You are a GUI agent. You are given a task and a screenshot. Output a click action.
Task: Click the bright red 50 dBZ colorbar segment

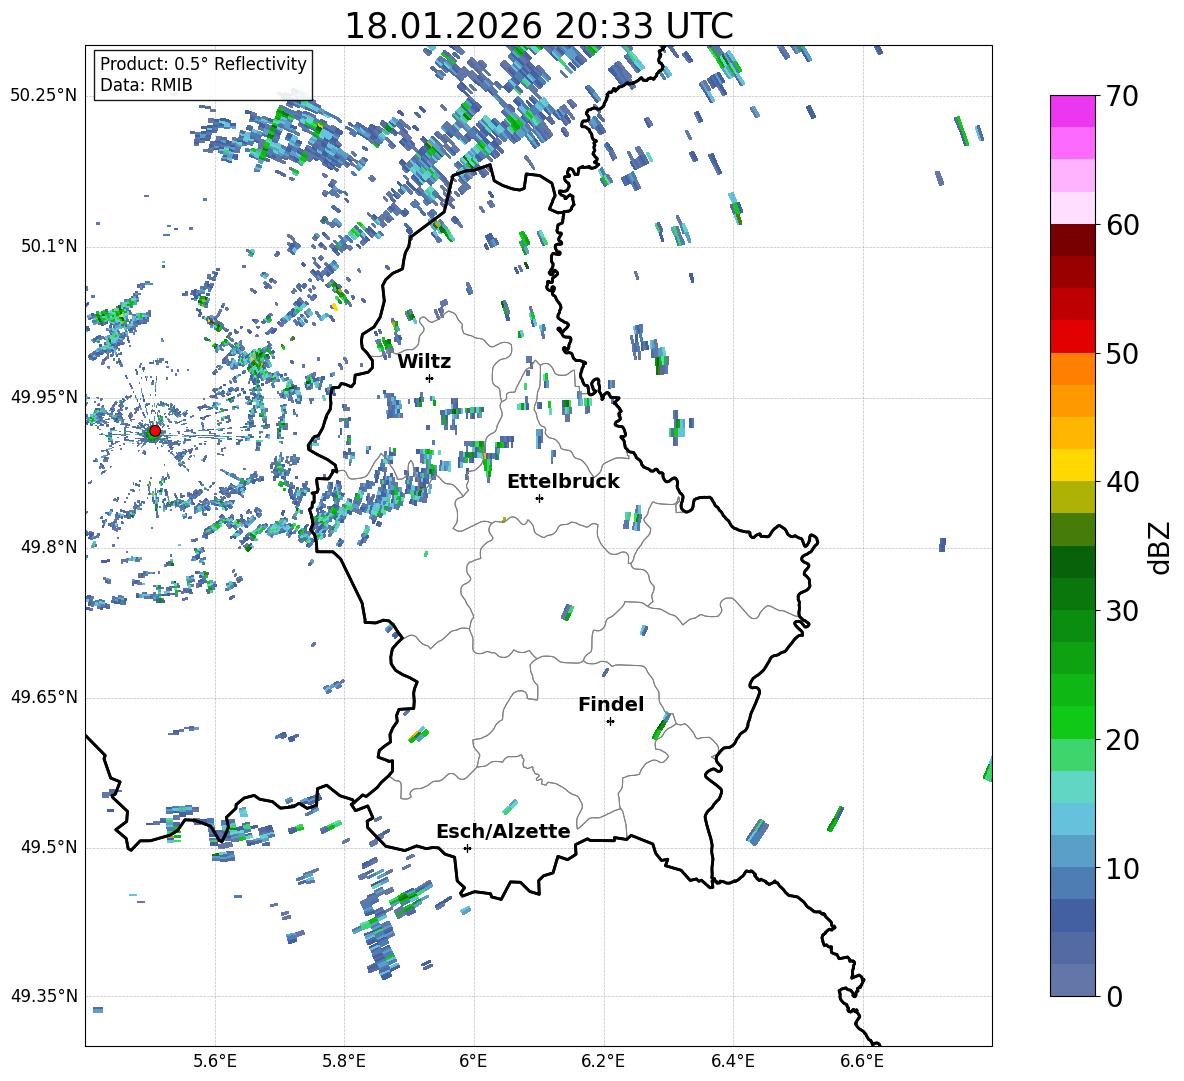(1072, 337)
